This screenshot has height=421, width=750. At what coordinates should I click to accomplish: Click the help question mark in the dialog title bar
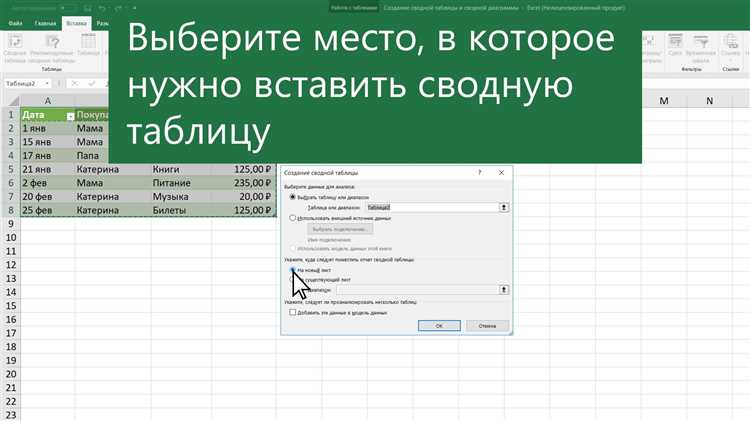[480, 172]
